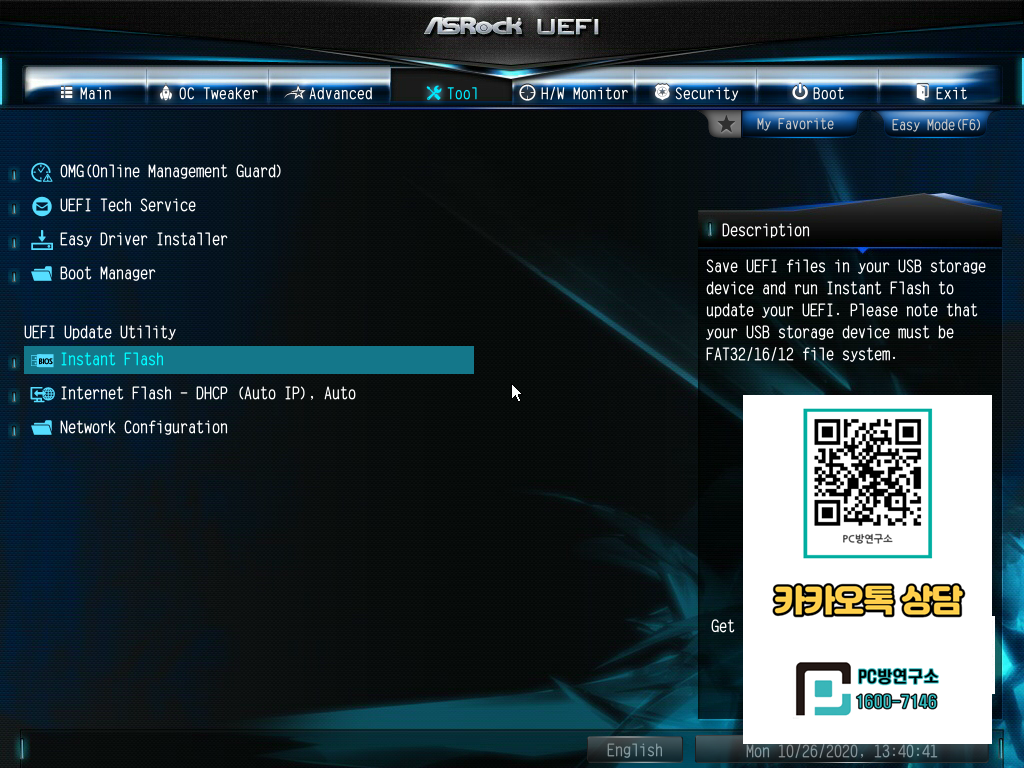Open the Boot tab

point(818,93)
